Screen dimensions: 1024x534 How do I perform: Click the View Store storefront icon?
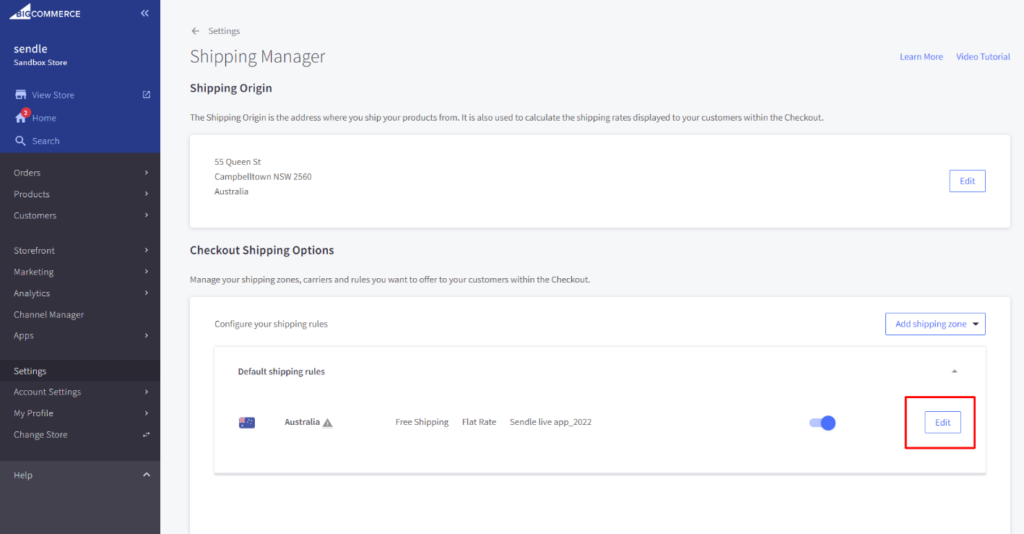point(20,95)
